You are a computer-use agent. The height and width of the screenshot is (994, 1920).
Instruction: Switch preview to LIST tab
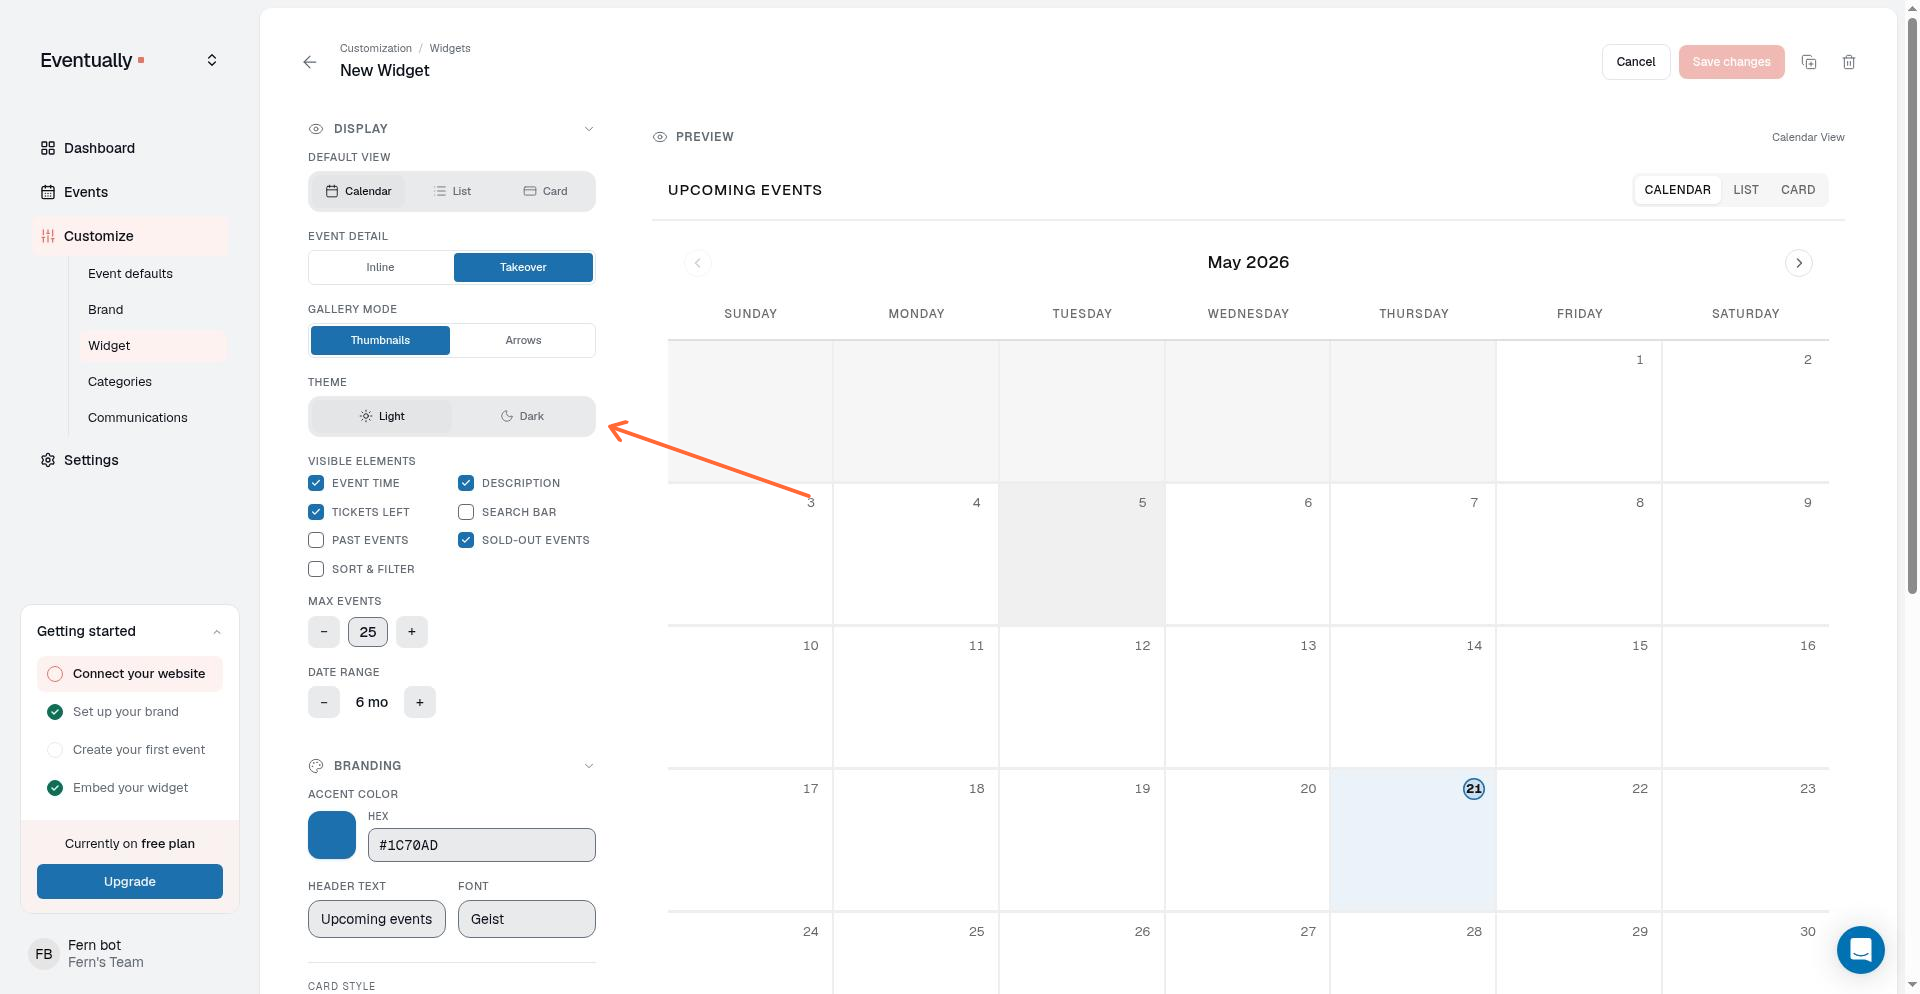1746,190
